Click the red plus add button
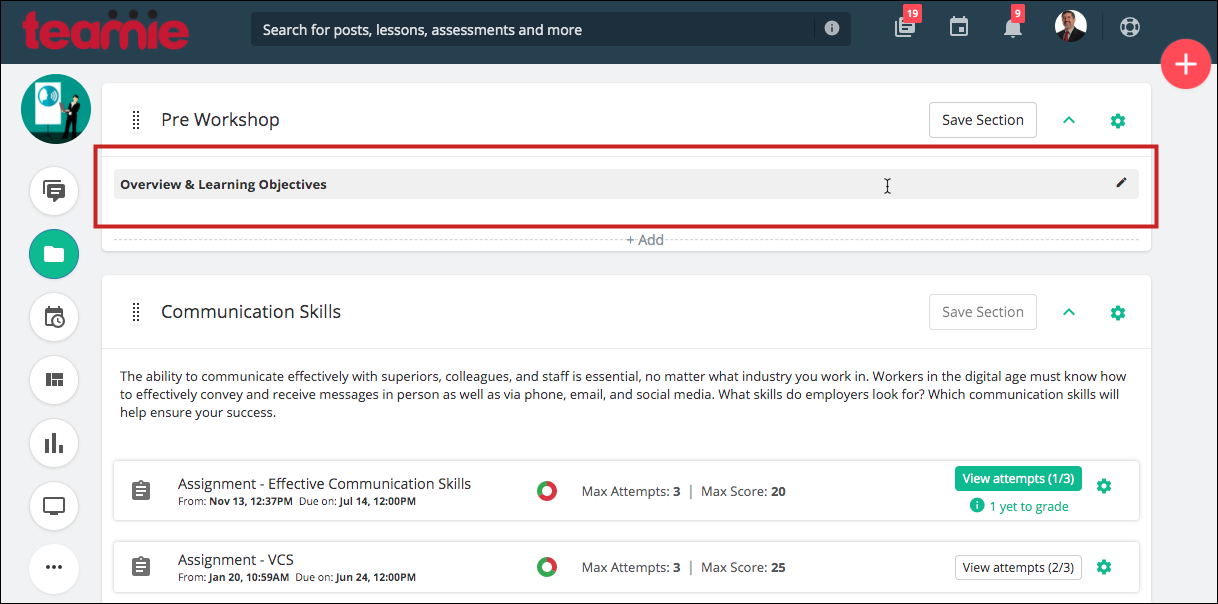This screenshot has height=604, width=1218. tap(1186, 64)
